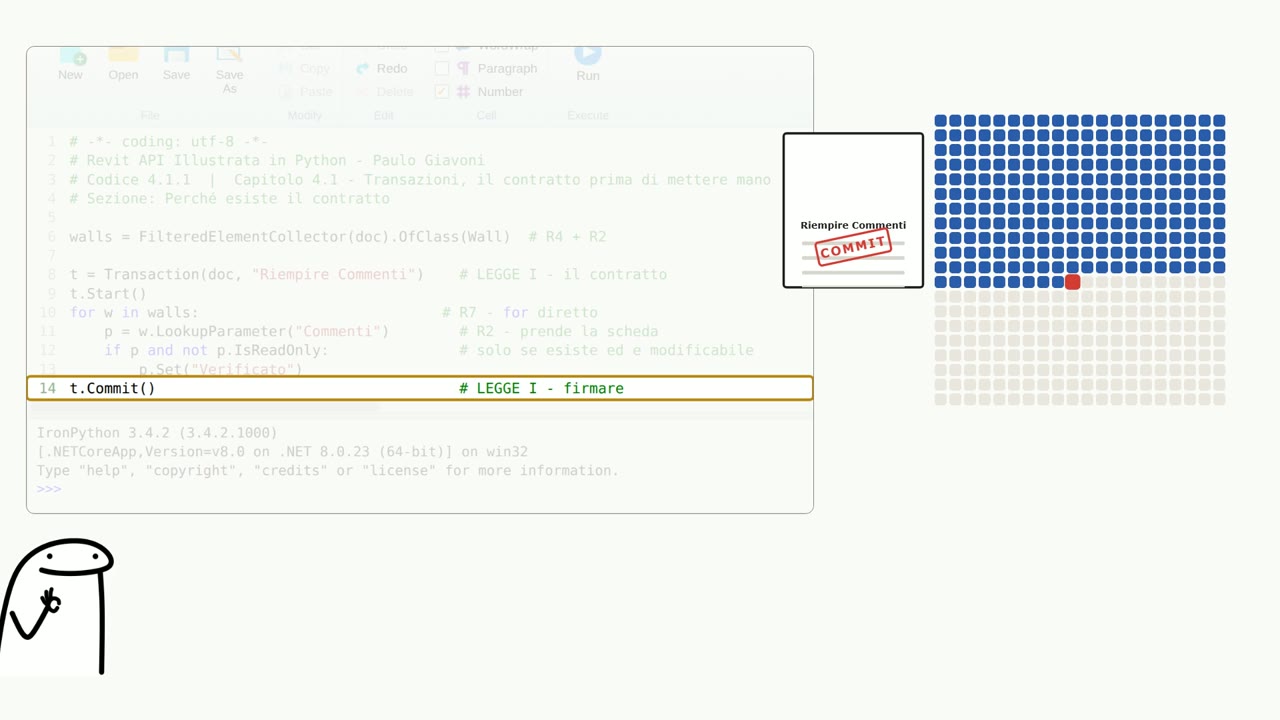Screen dimensions: 1280x720
Task: Click the 'Codice 4.1.1' comment line
Action: coord(420,179)
